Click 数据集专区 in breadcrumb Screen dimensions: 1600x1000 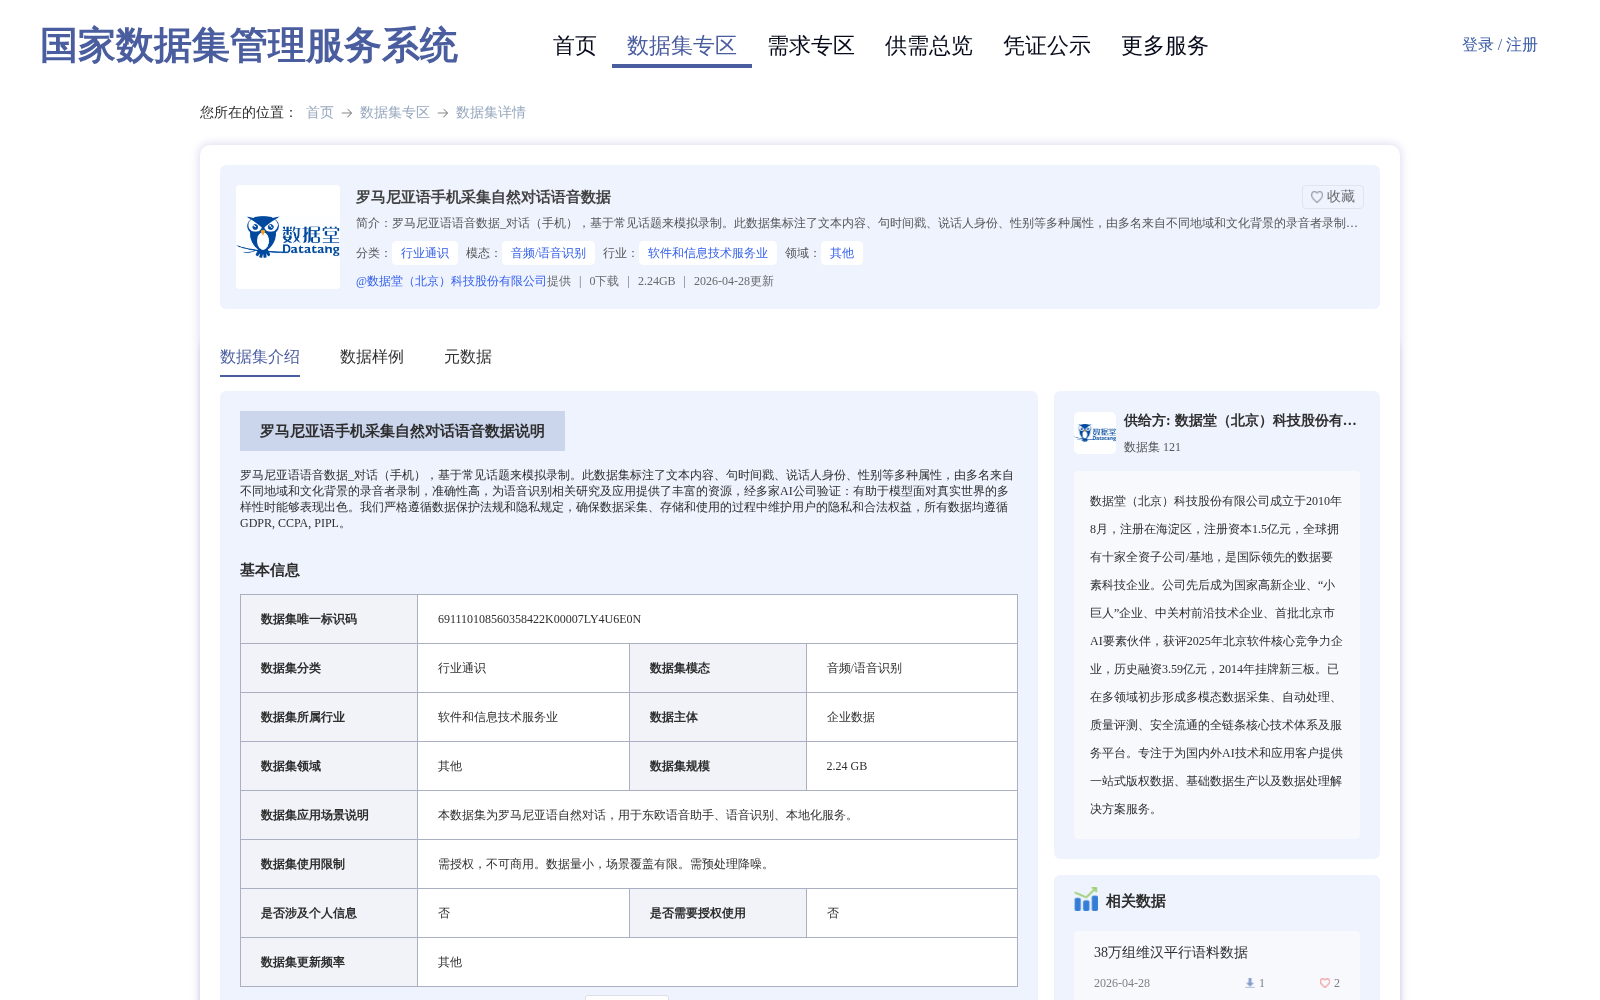coord(395,112)
